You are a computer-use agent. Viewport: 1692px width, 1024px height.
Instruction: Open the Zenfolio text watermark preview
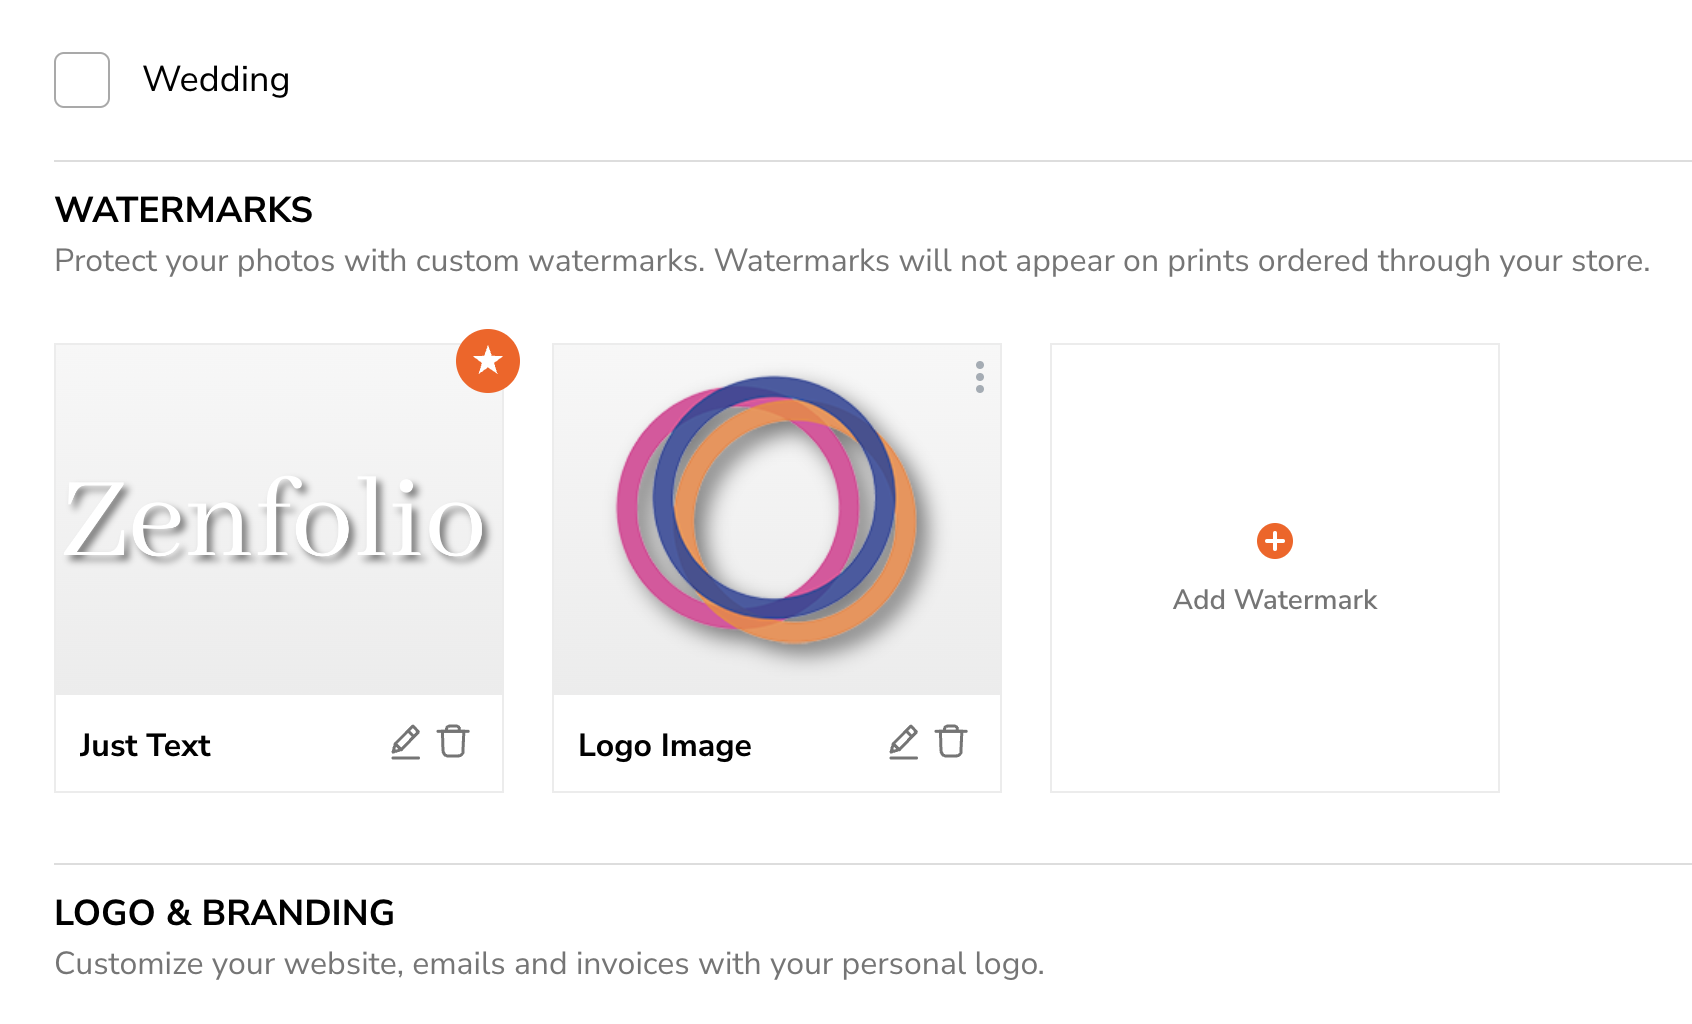click(279, 520)
